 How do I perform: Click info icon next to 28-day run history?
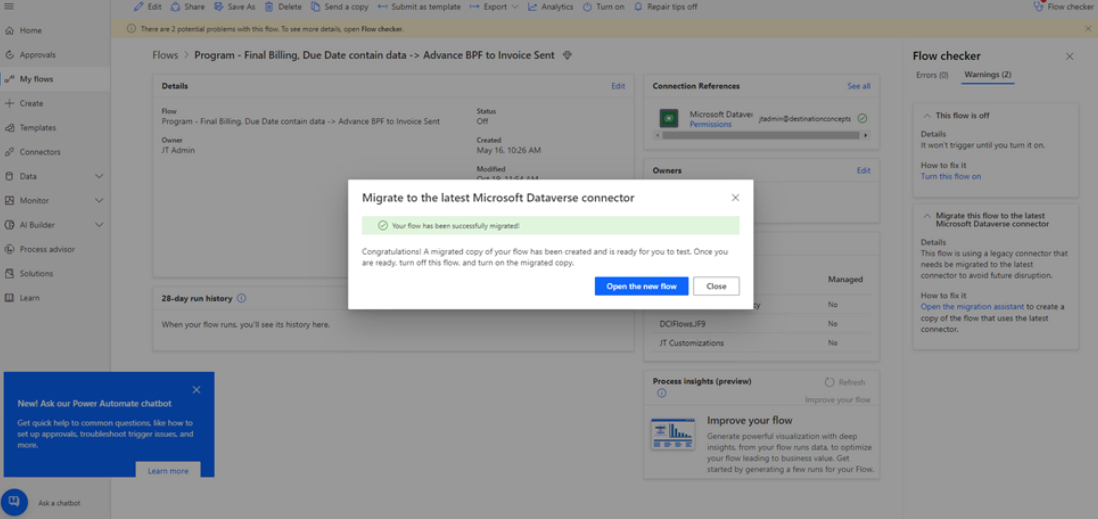click(242, 298)
